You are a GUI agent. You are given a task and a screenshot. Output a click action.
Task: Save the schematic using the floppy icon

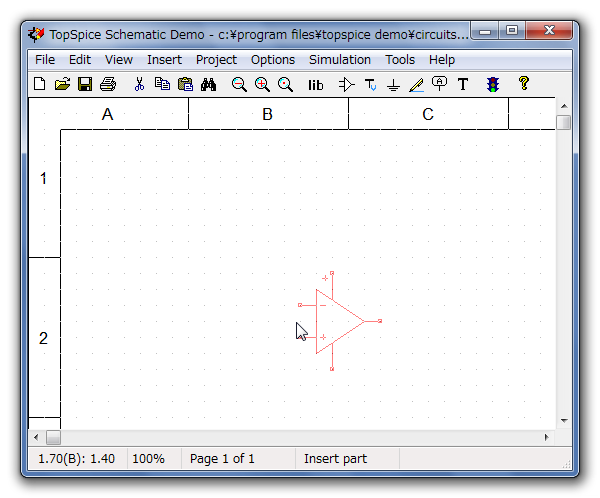click(x=85, y=84)
